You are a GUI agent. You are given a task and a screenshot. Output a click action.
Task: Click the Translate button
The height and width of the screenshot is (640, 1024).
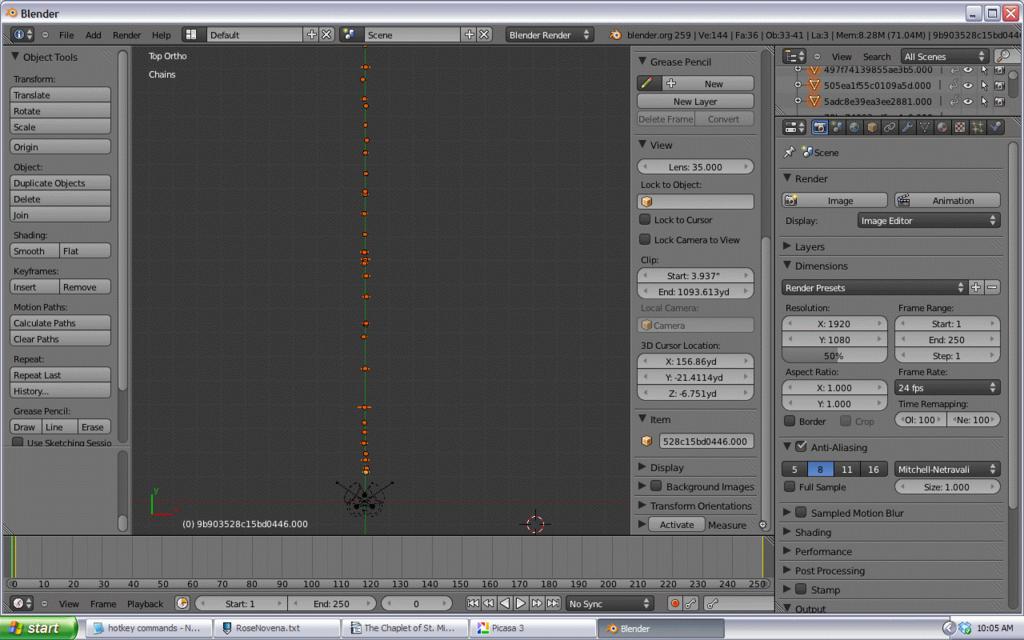[x=60, y=95]
